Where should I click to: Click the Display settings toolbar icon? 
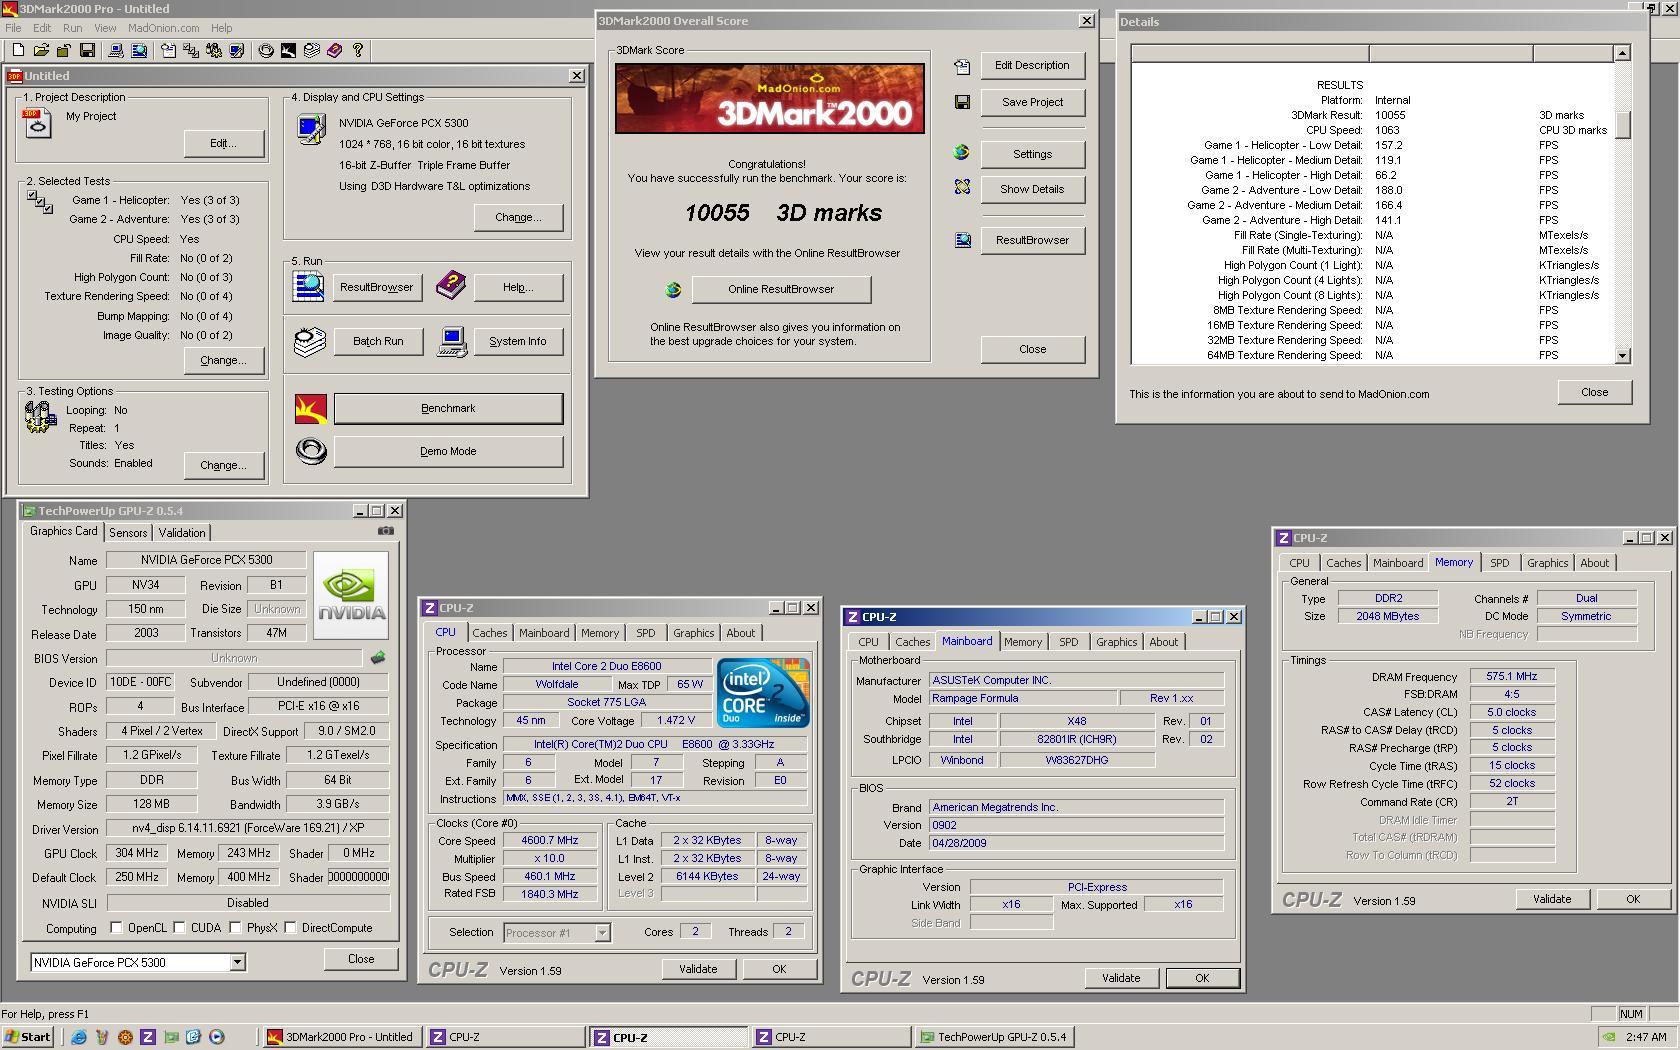point(237,50)
